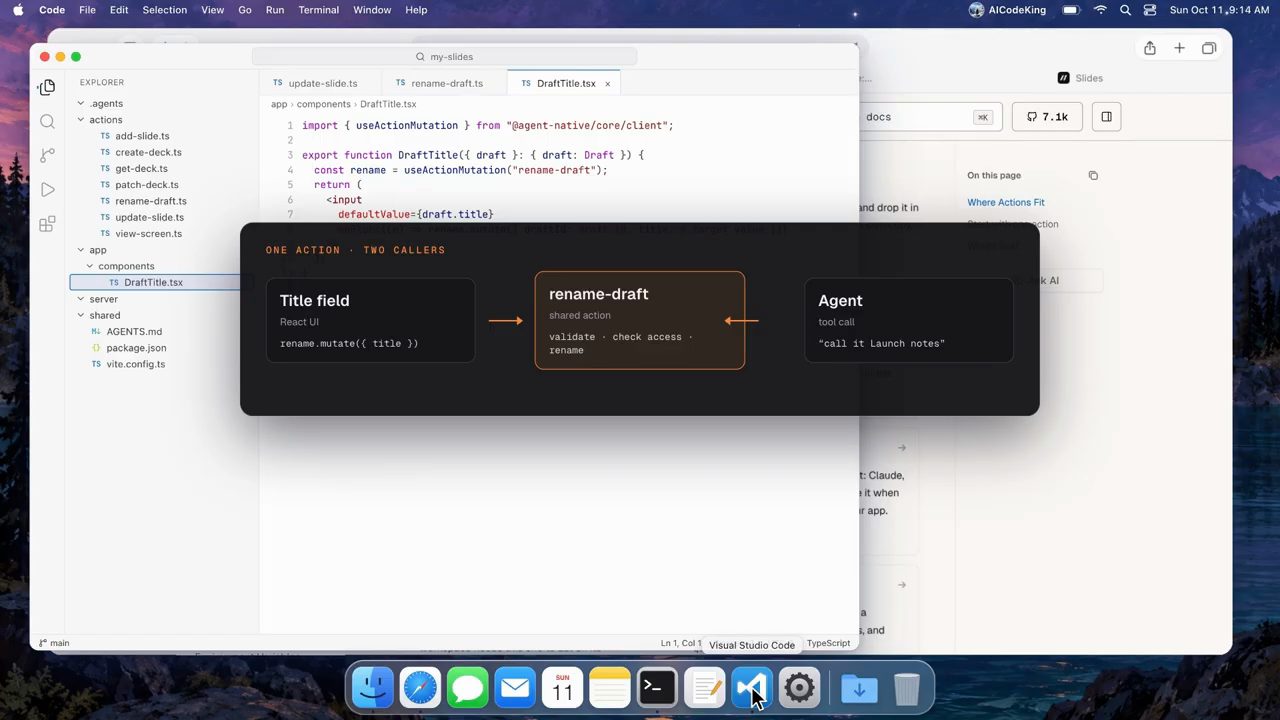Click TypeScript language mode in status bar
The width and height of the screenshot is (1280, 720).
tap(828, 643)
